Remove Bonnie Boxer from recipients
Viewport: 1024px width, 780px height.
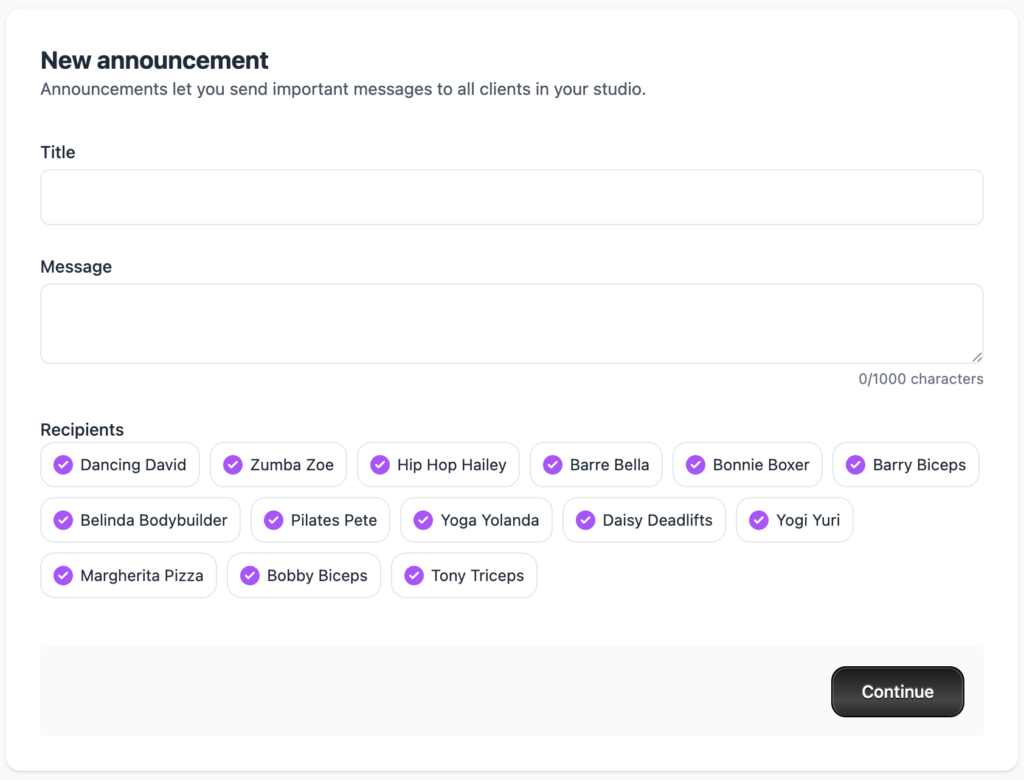pos(747,465)
